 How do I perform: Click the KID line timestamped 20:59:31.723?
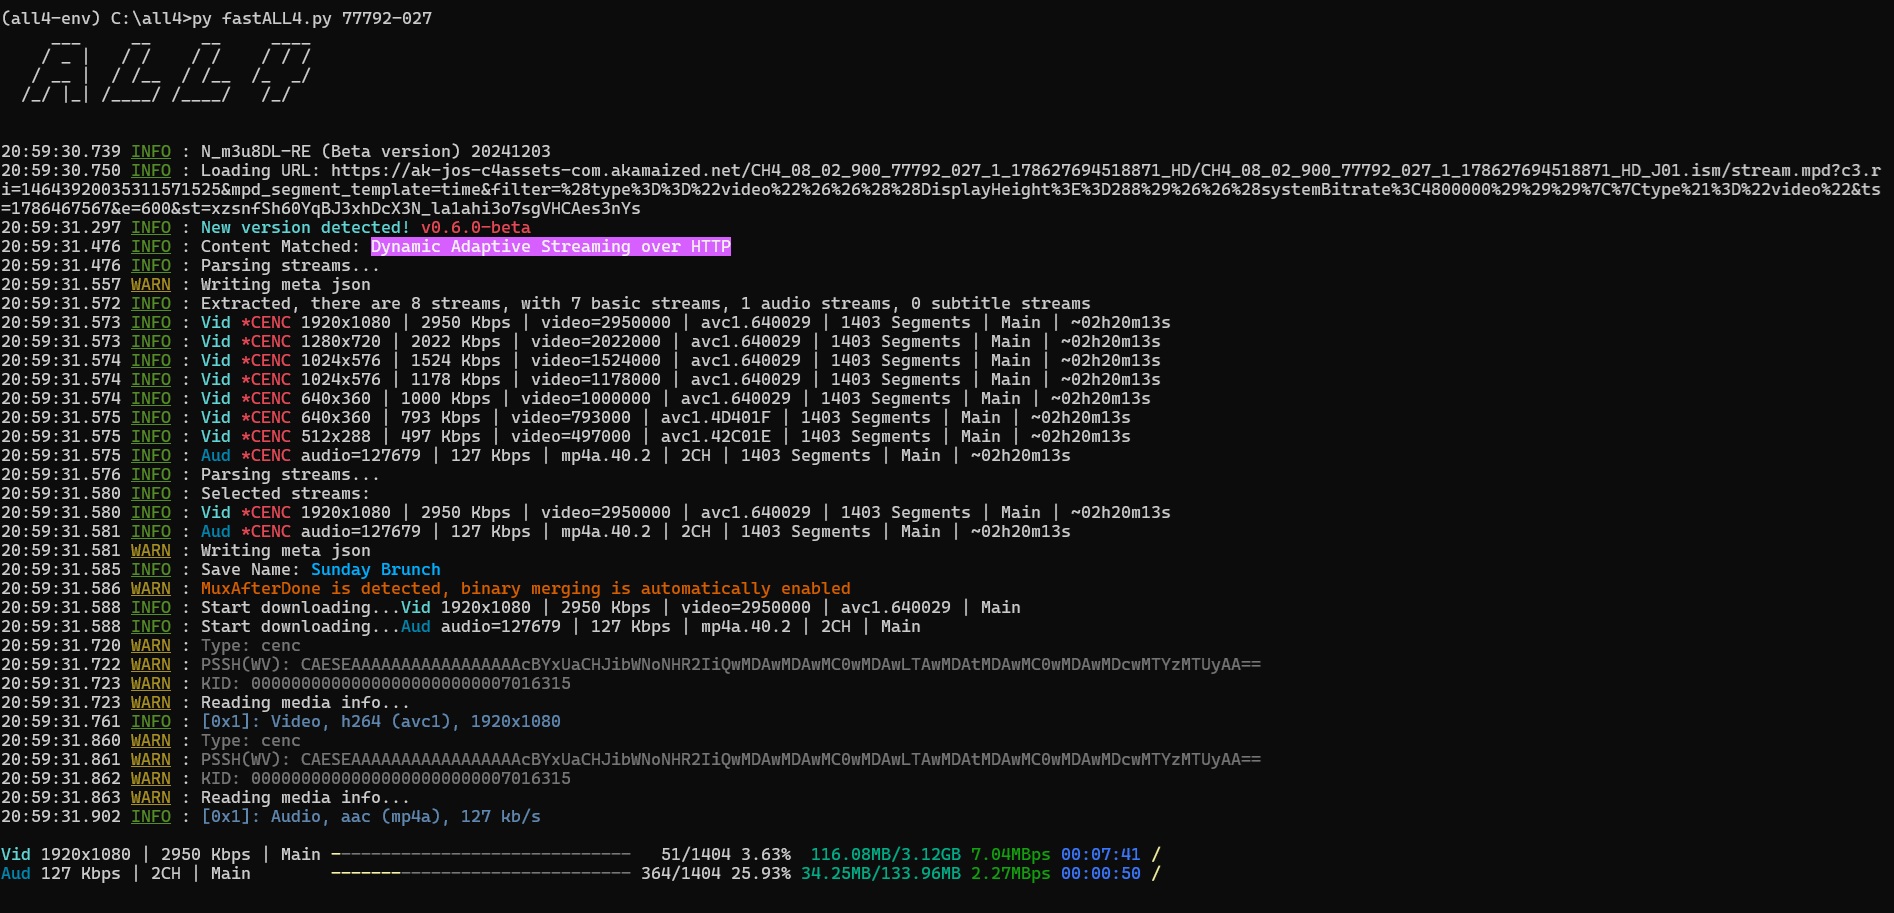[x=386, y=684]
